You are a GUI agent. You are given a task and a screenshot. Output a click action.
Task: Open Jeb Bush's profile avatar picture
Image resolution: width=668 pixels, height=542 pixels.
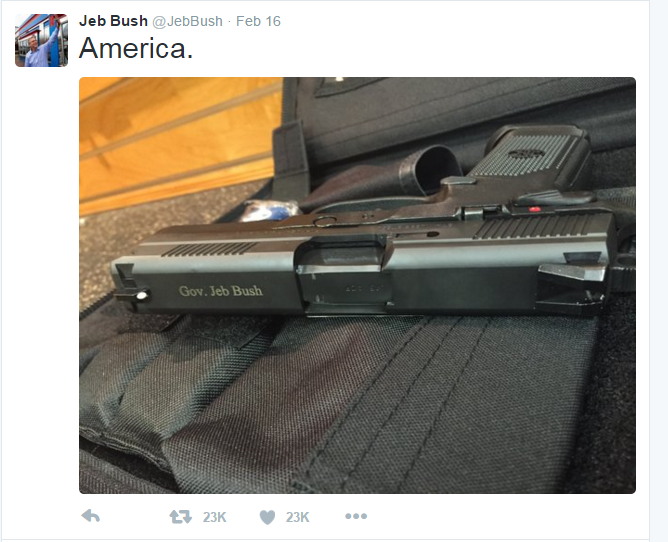pos(41,40)
